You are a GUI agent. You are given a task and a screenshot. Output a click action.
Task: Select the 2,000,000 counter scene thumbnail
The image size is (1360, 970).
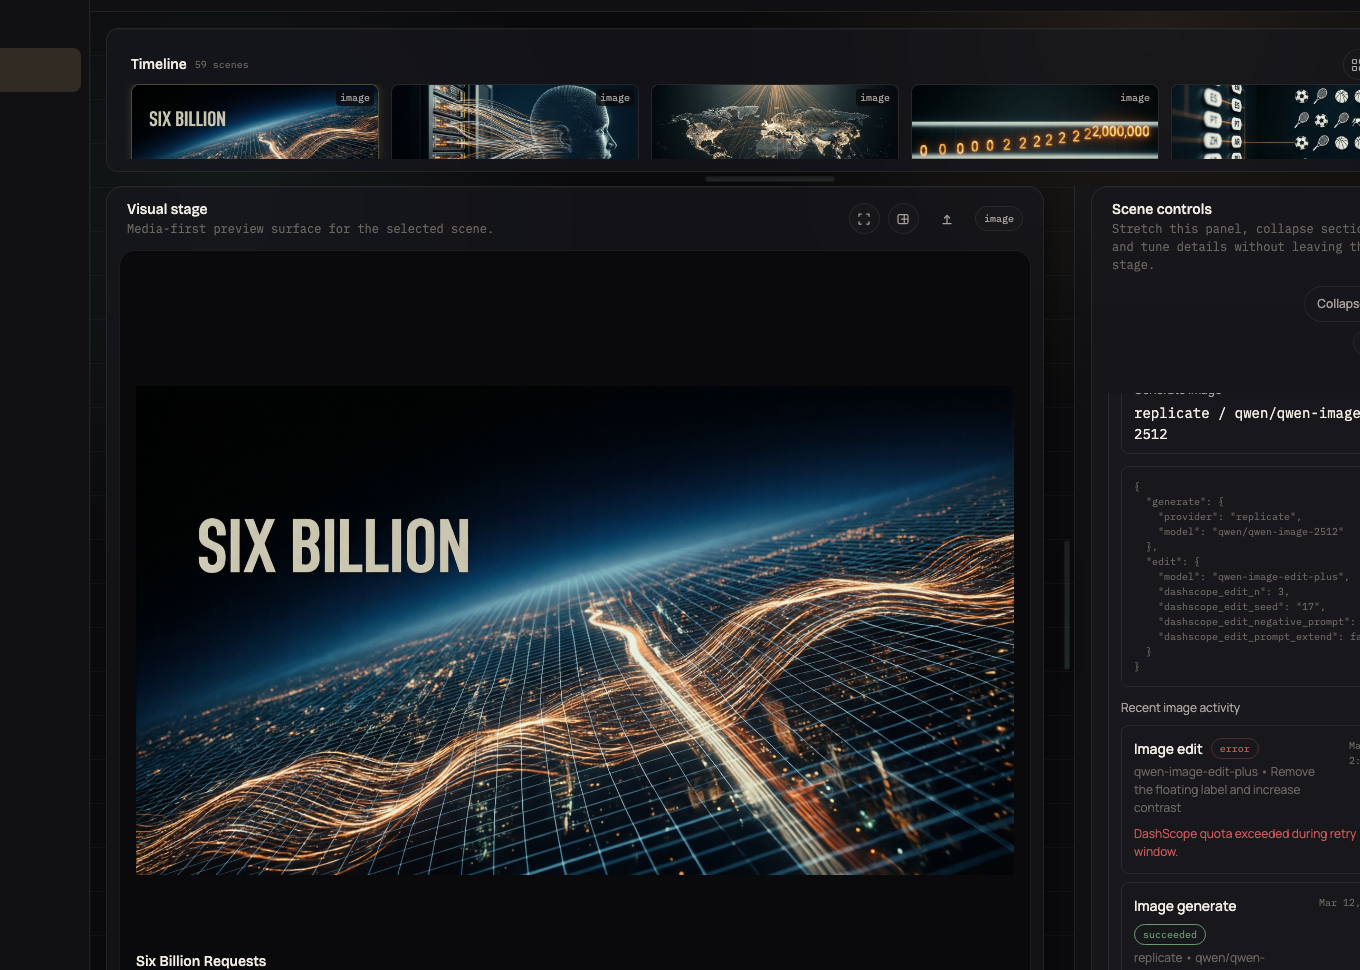click(1035, 122)
